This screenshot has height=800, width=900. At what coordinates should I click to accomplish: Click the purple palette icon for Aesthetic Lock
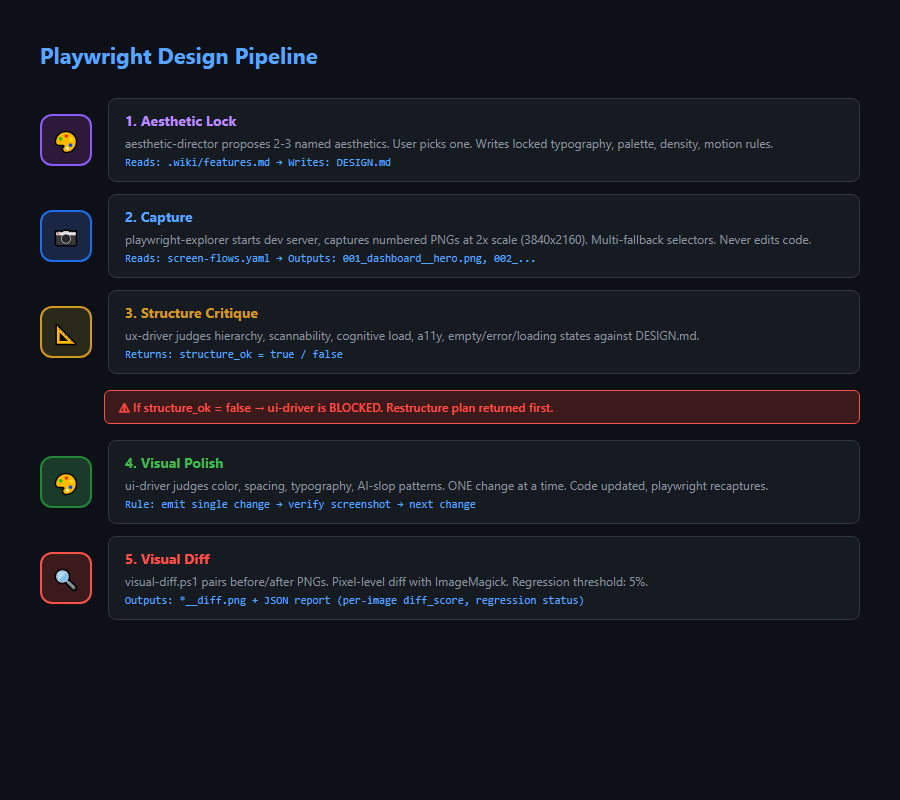point(66,140)
